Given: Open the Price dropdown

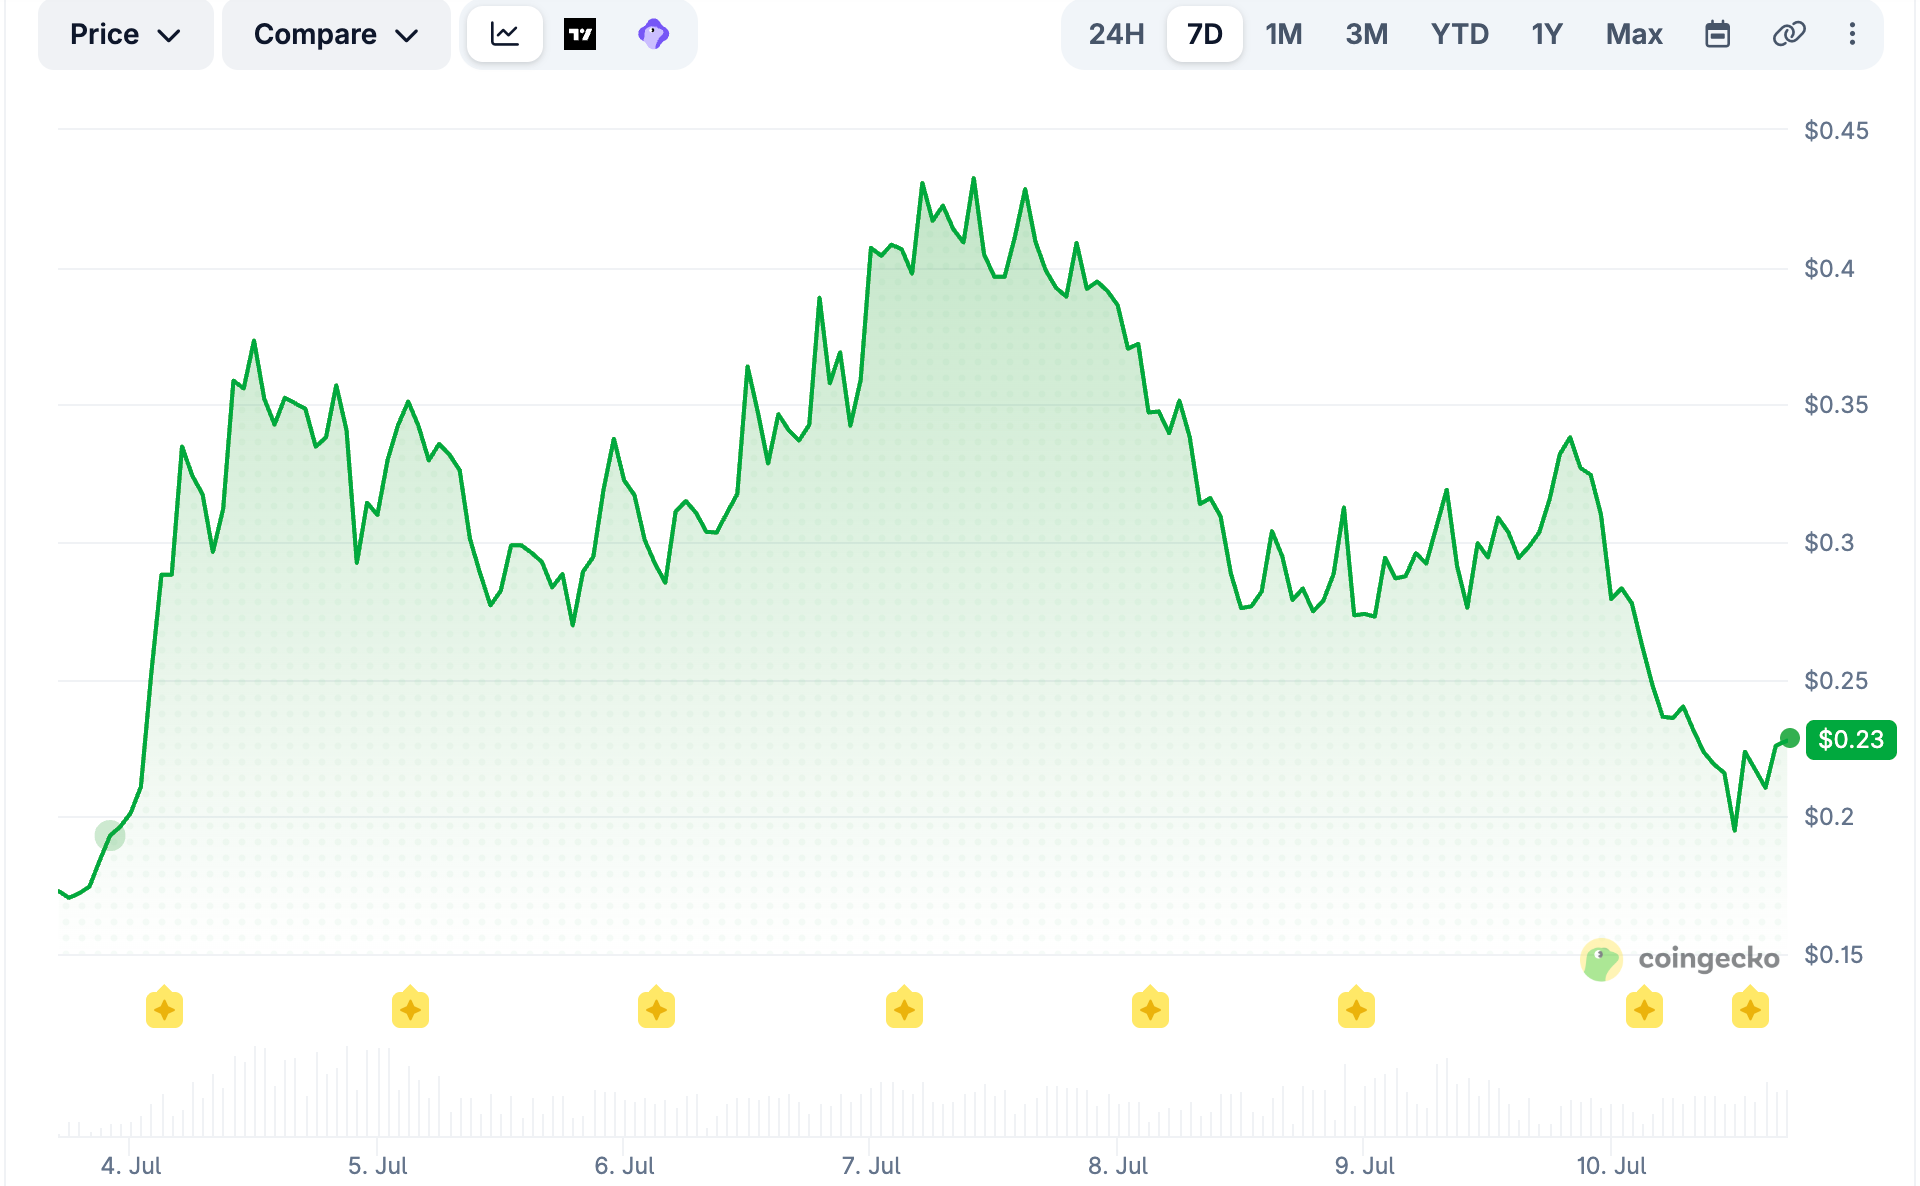Looking at the screenshot, I should coord(125,35).
